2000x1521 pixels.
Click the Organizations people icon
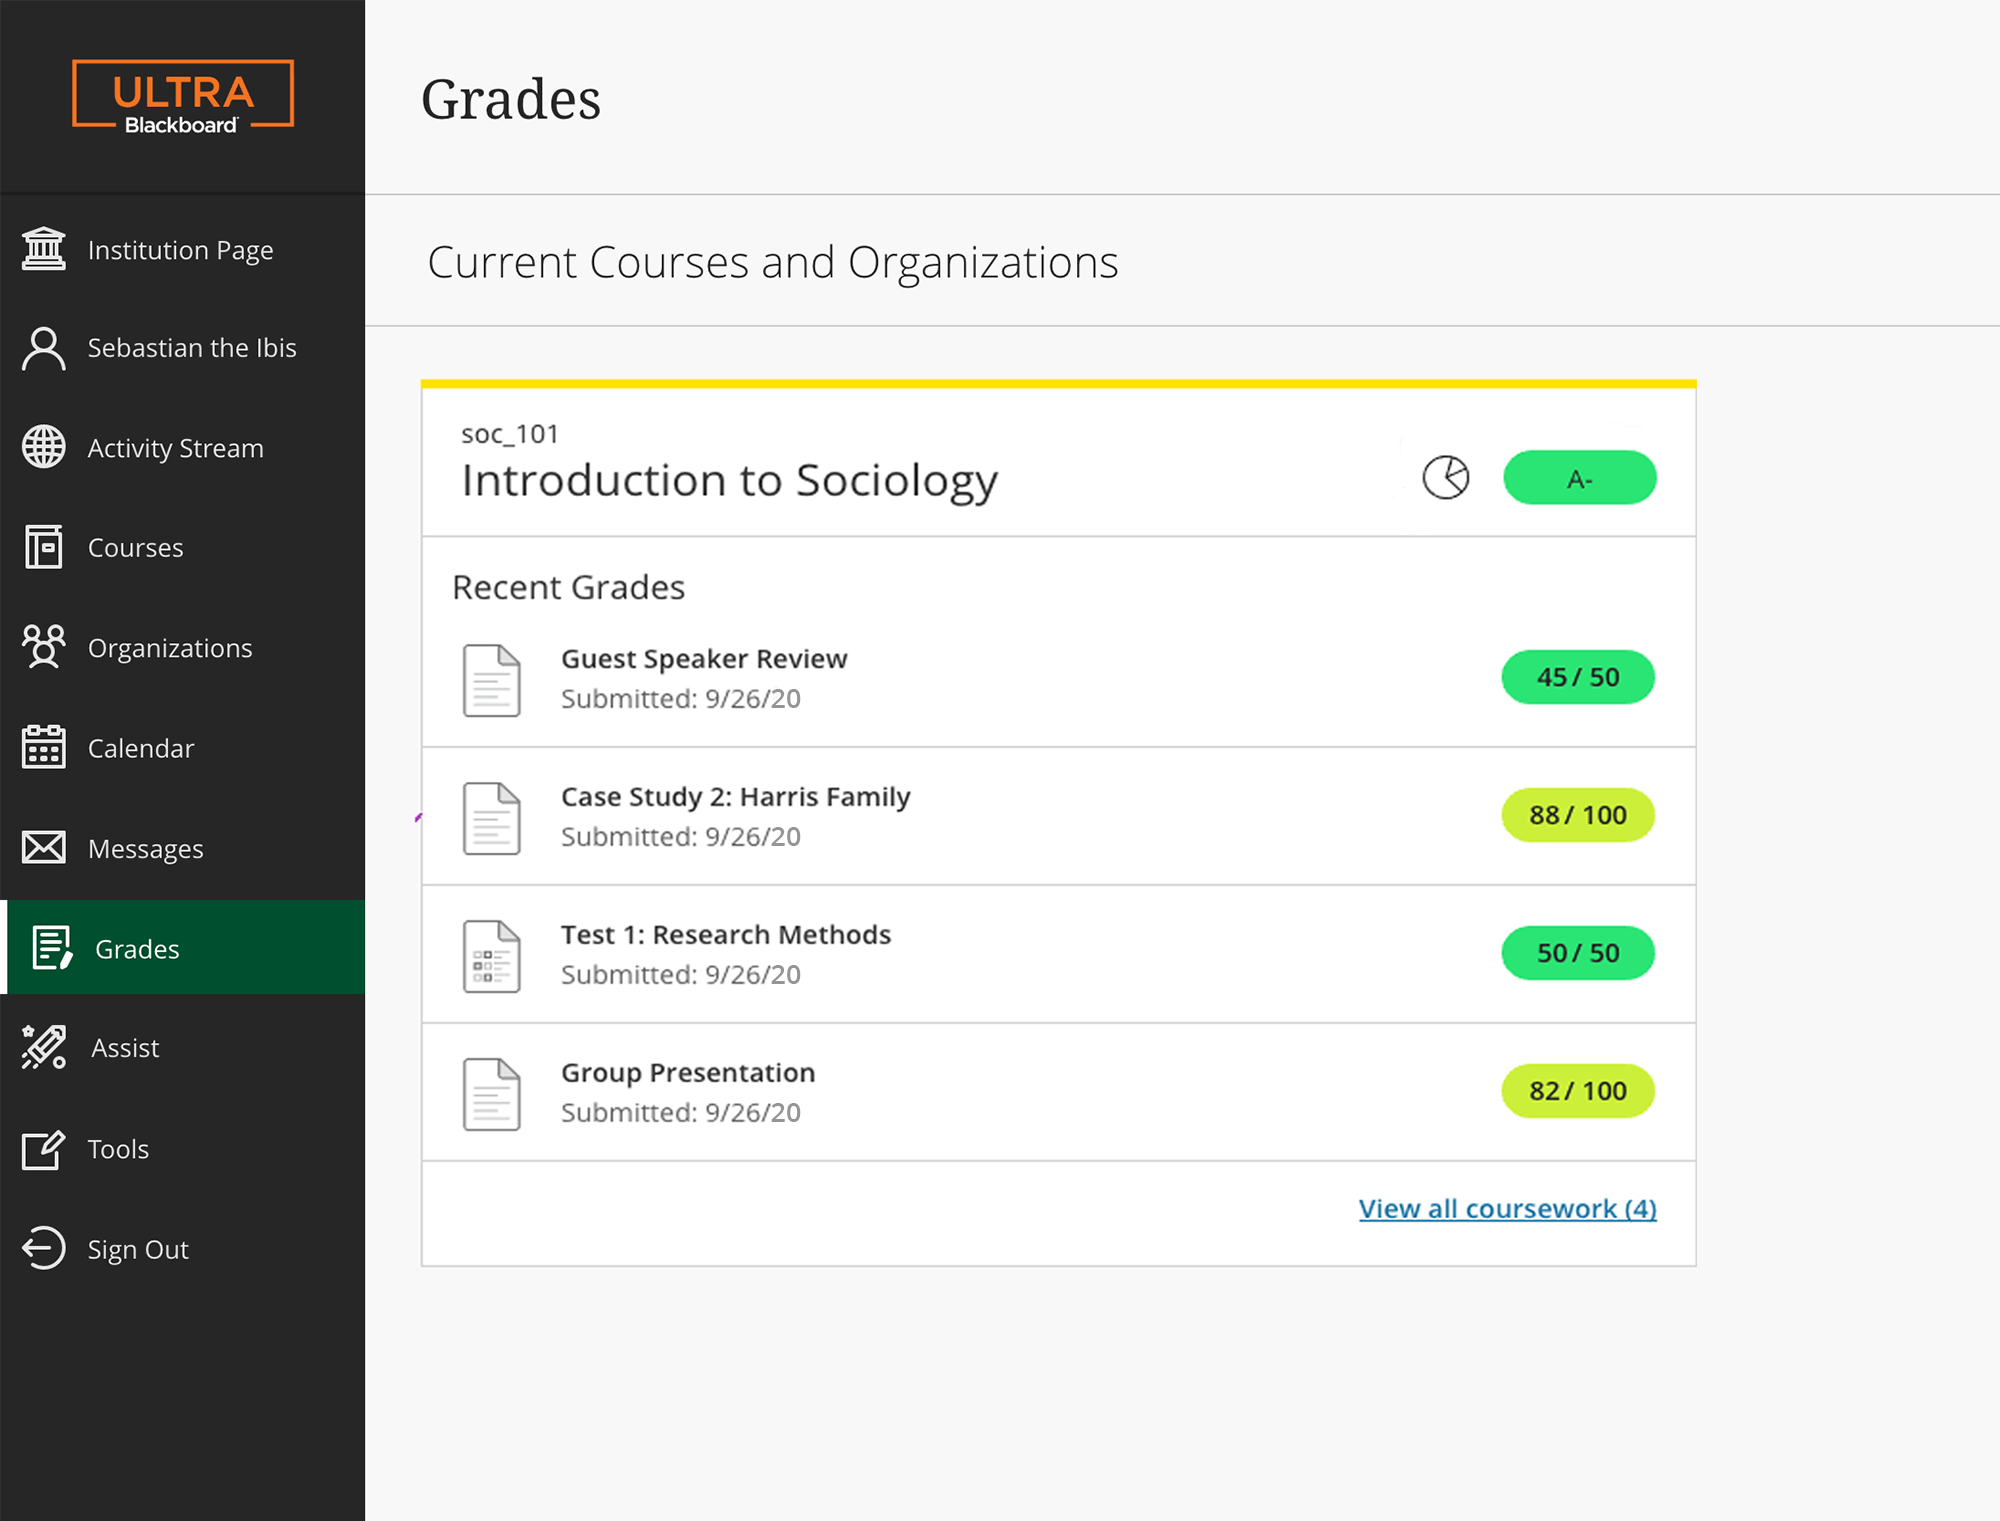44,647
